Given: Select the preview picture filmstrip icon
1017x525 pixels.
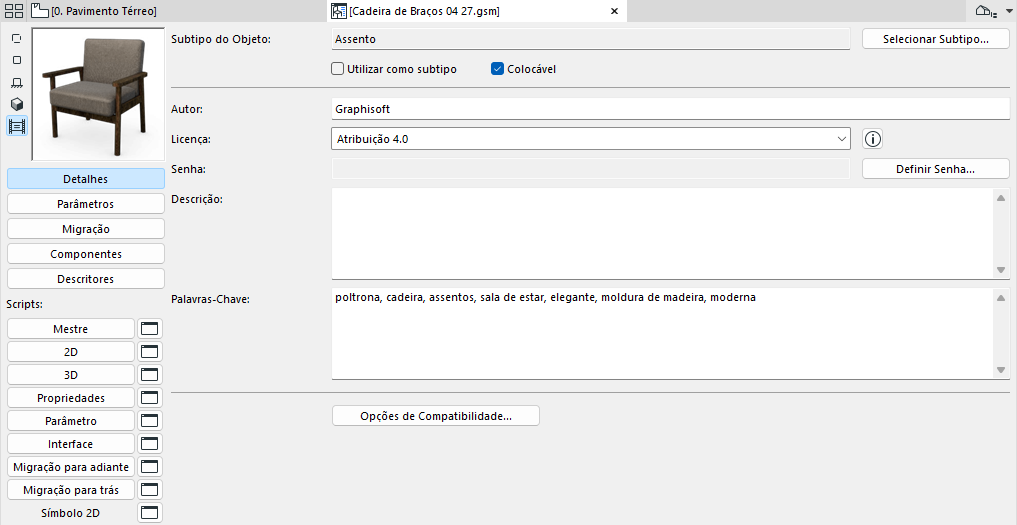Looking at the screenshot, I should (17, 125).
